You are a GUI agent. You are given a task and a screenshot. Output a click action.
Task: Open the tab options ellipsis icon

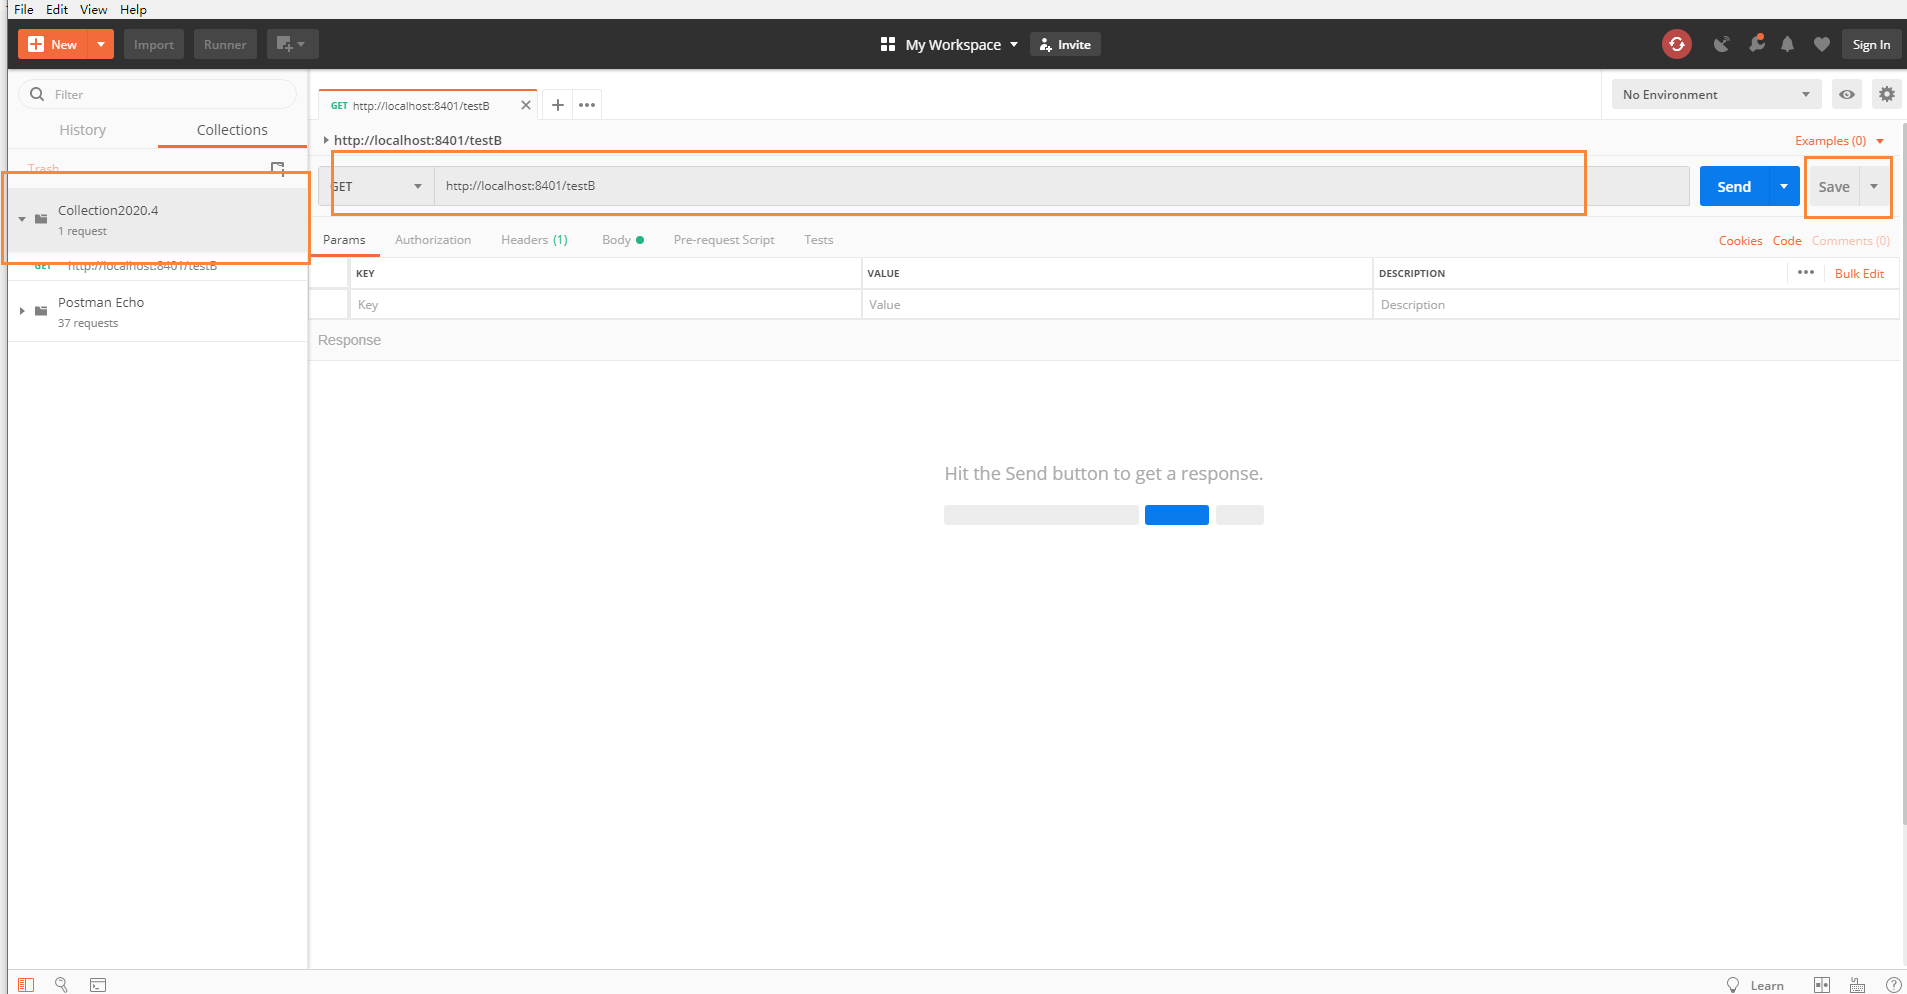588,104
